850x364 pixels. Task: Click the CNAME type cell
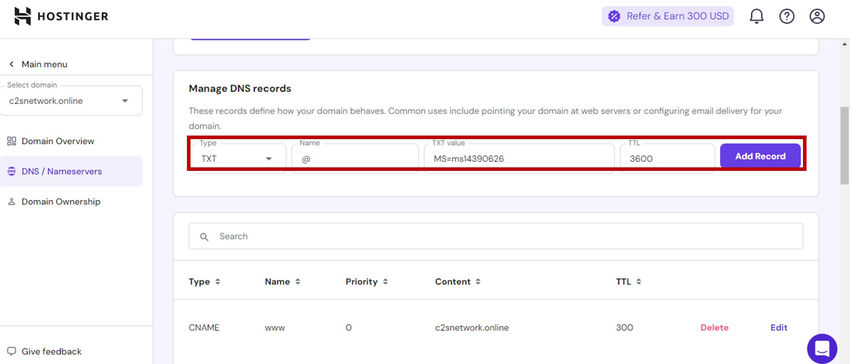(x=204, y=328)
